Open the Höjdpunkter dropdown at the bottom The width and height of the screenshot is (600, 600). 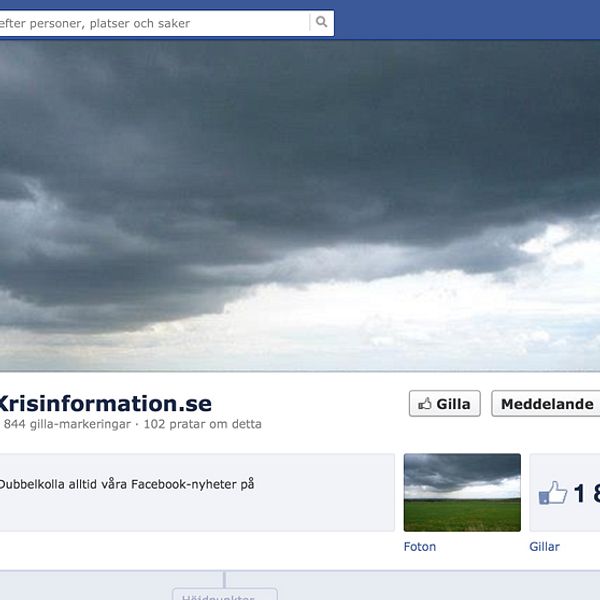pos(225,595)
